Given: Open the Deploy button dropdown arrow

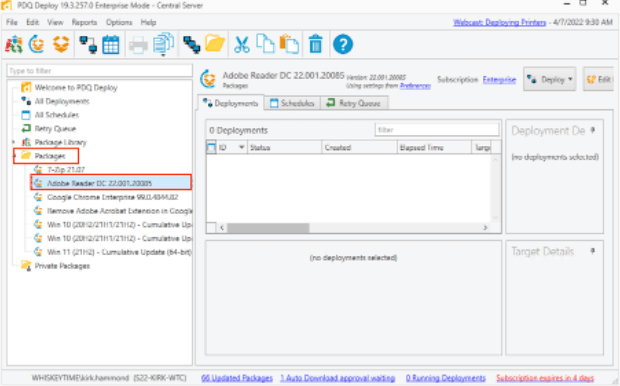Looking at the screenshot, I should point(570,79).
